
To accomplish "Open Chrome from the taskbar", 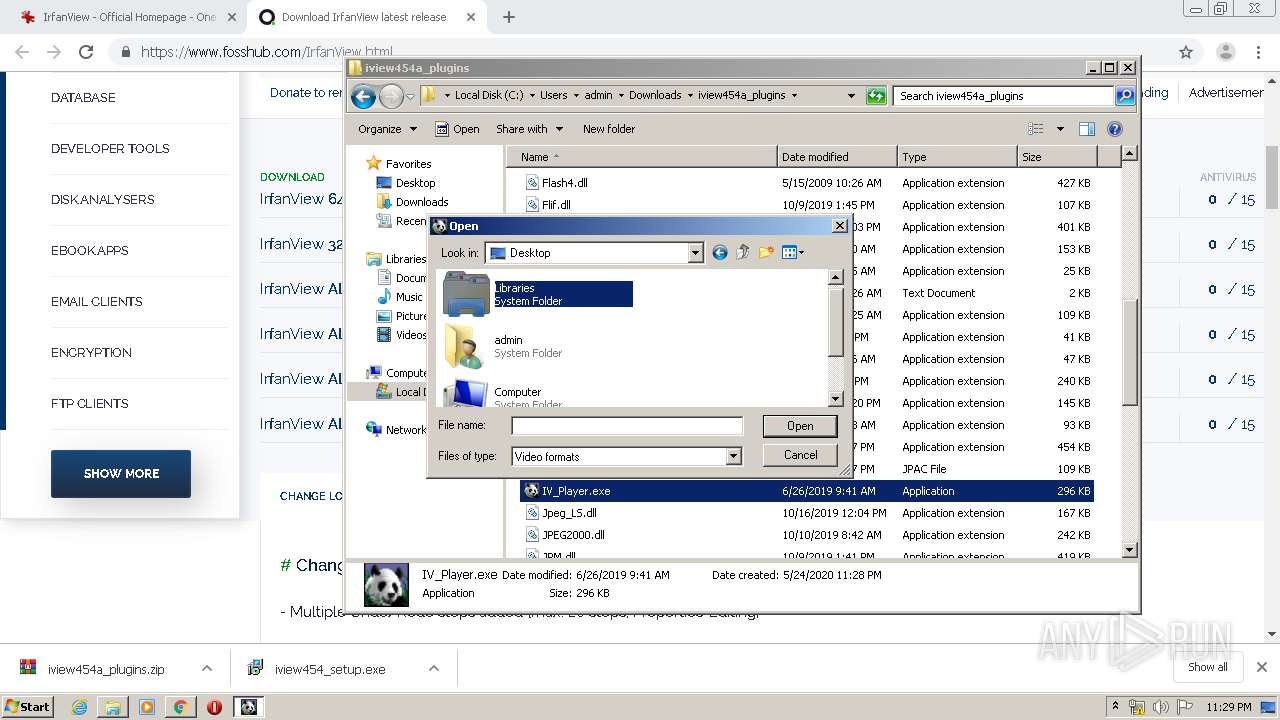I will point(180,707).
